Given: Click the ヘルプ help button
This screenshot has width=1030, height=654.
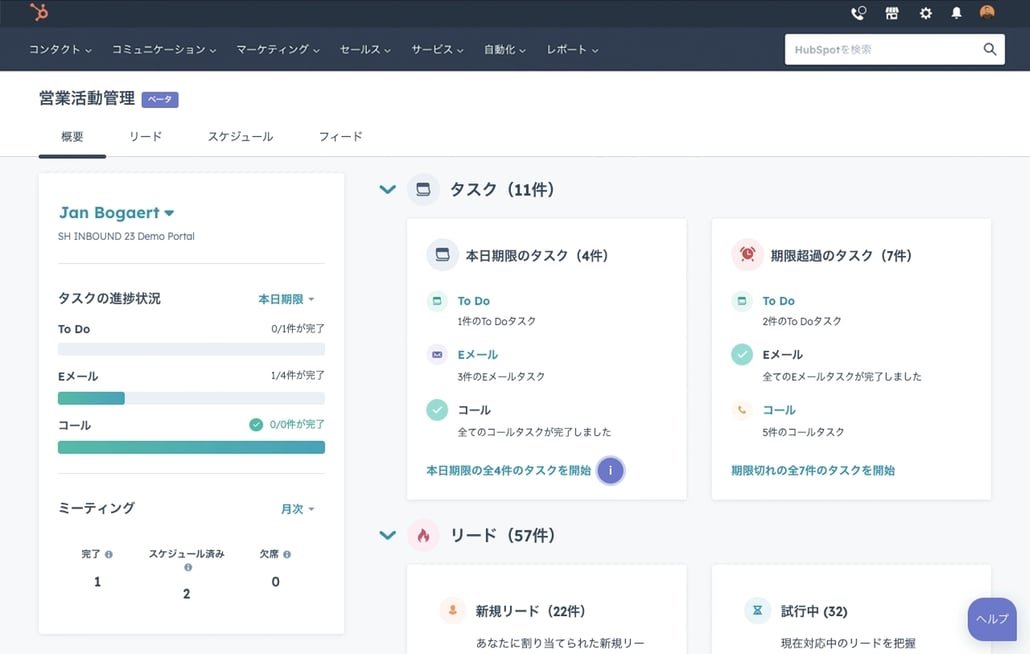Looking at the screenshot, I should point(991,619).
